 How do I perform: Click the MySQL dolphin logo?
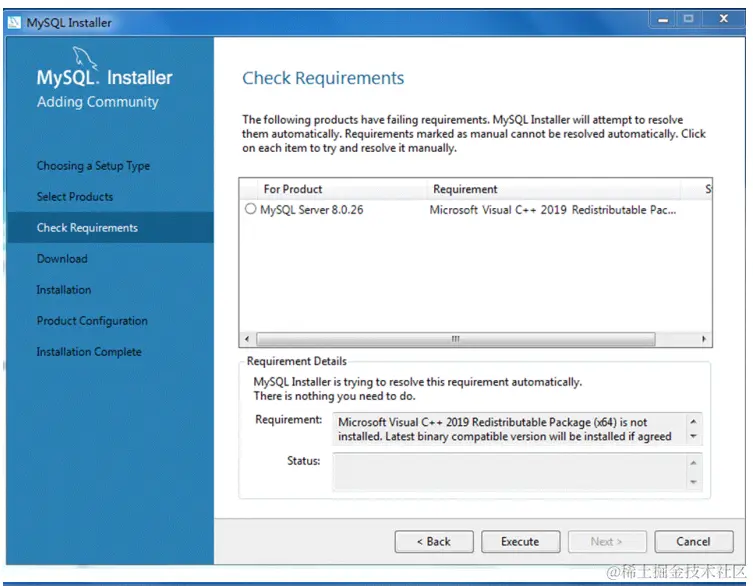85,58
